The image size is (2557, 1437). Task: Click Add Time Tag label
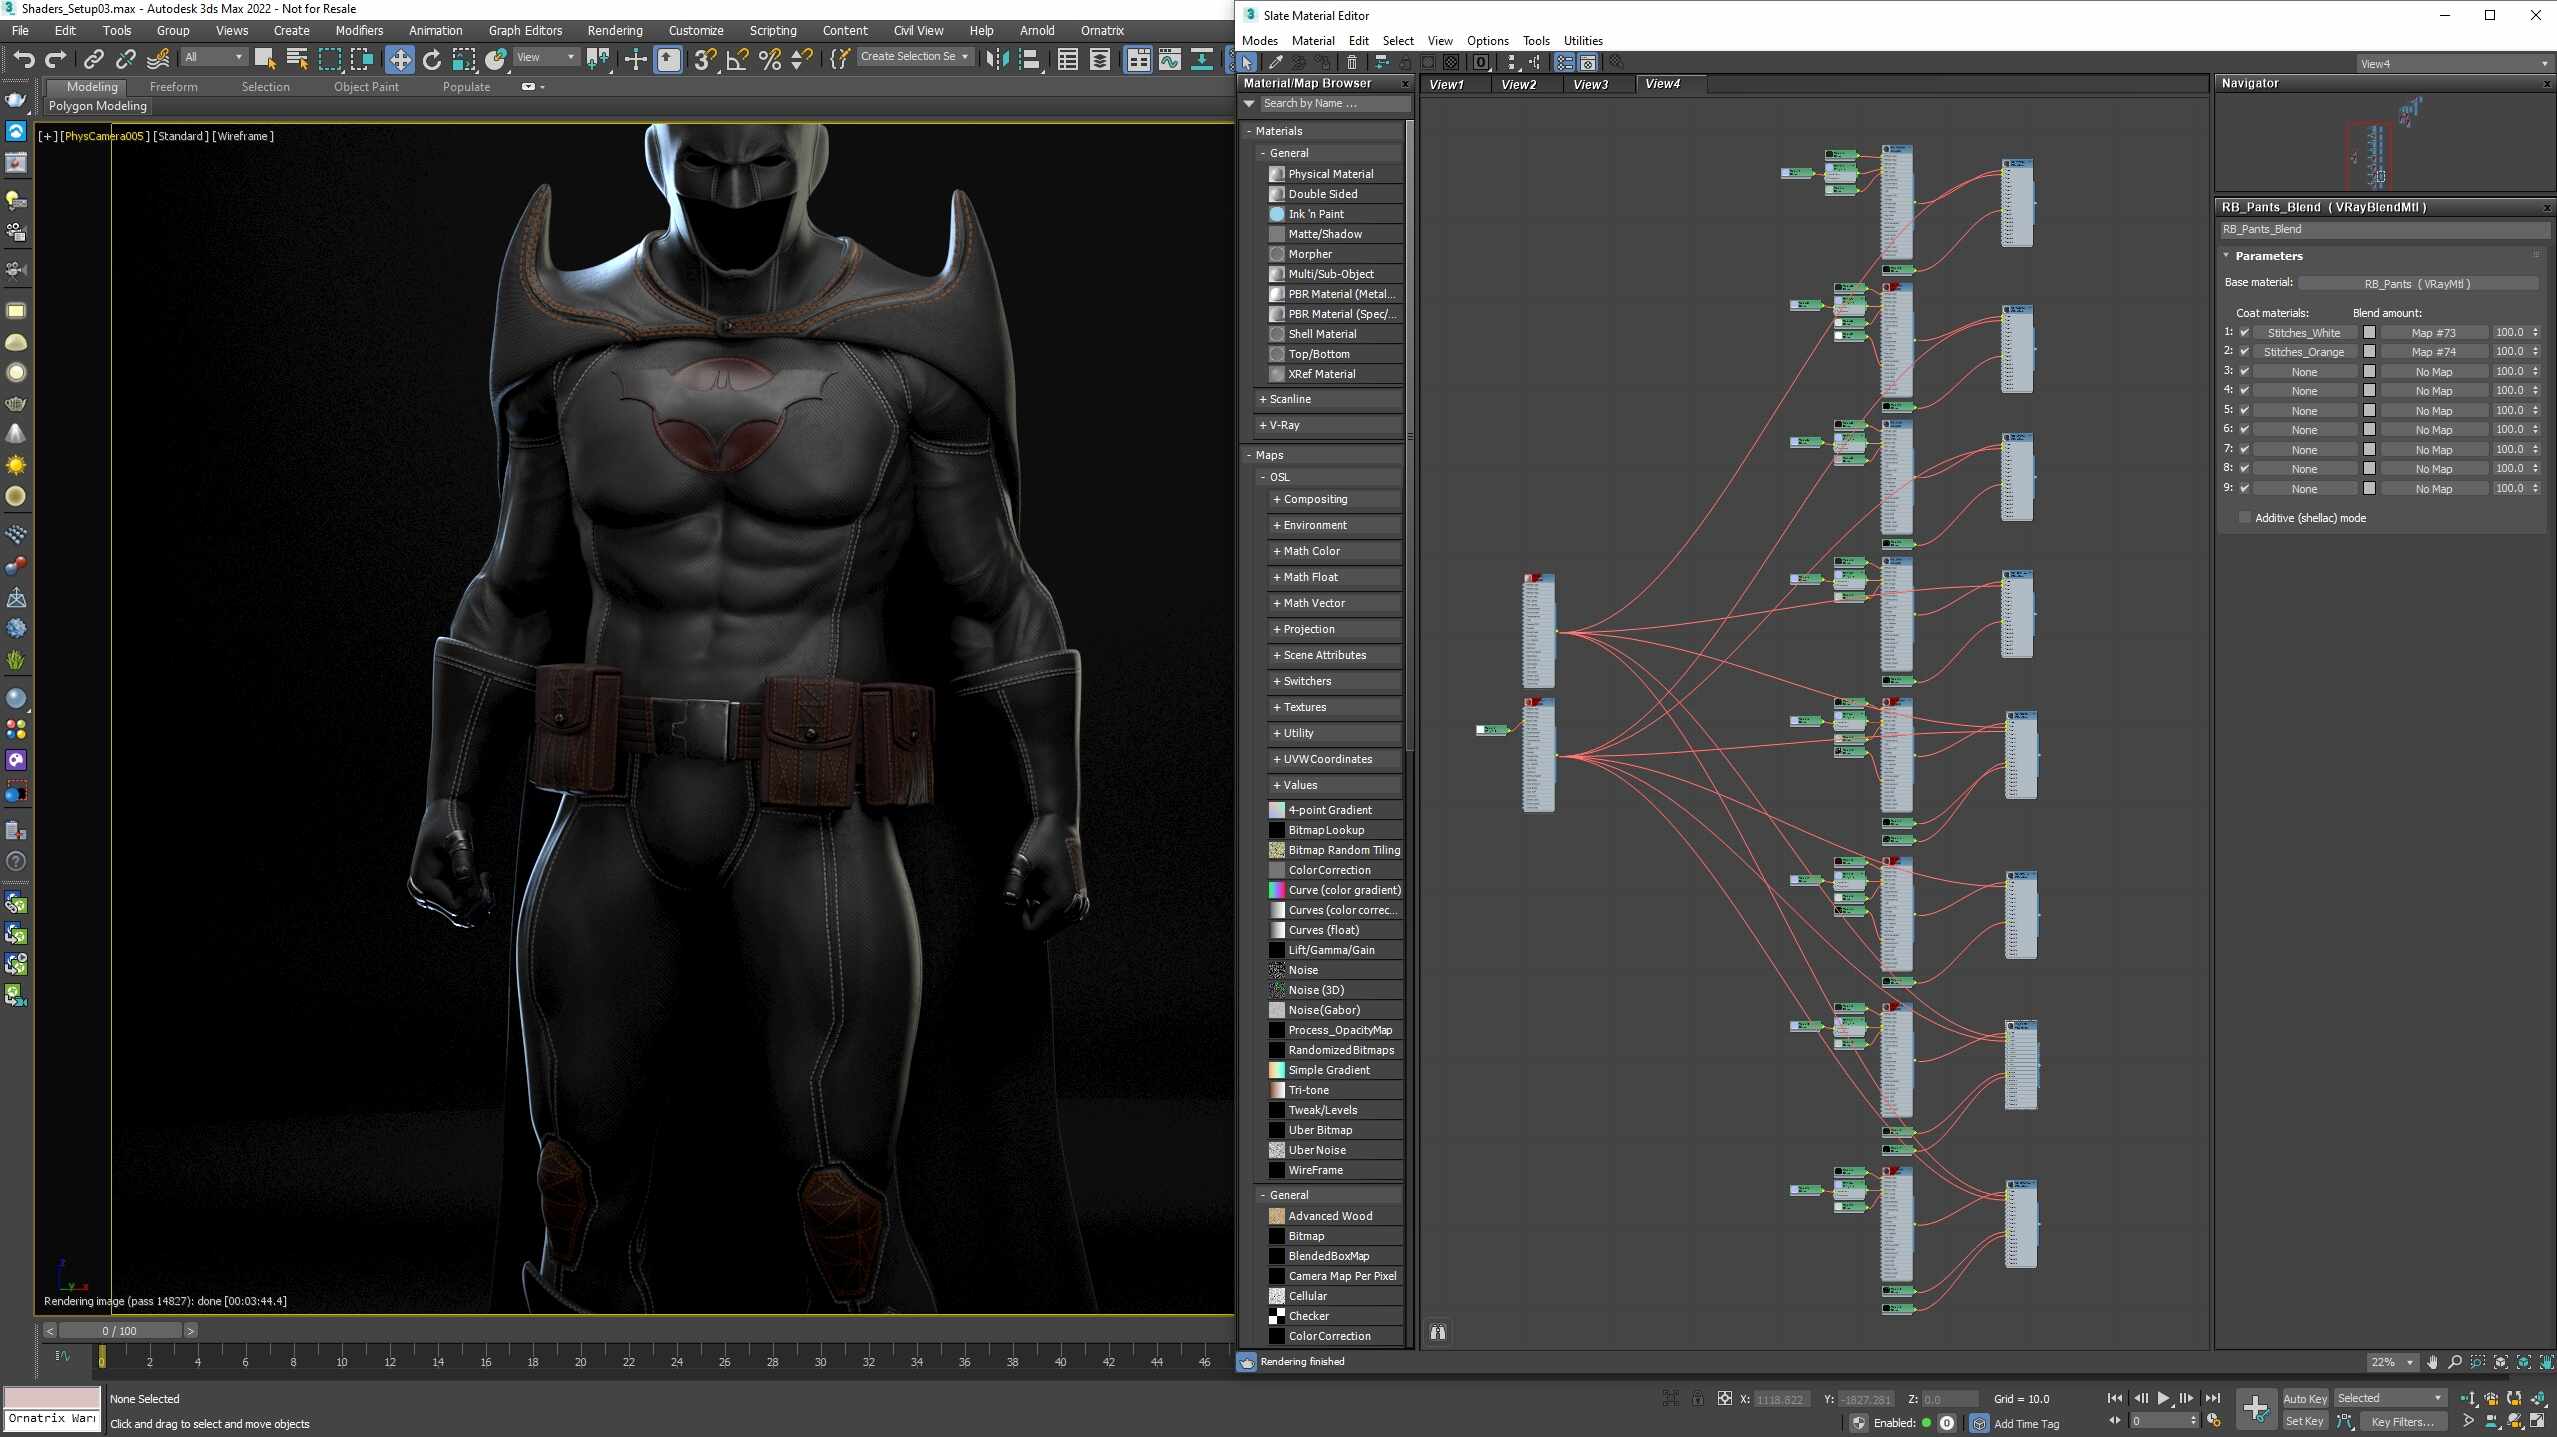pos(2026,1424)
